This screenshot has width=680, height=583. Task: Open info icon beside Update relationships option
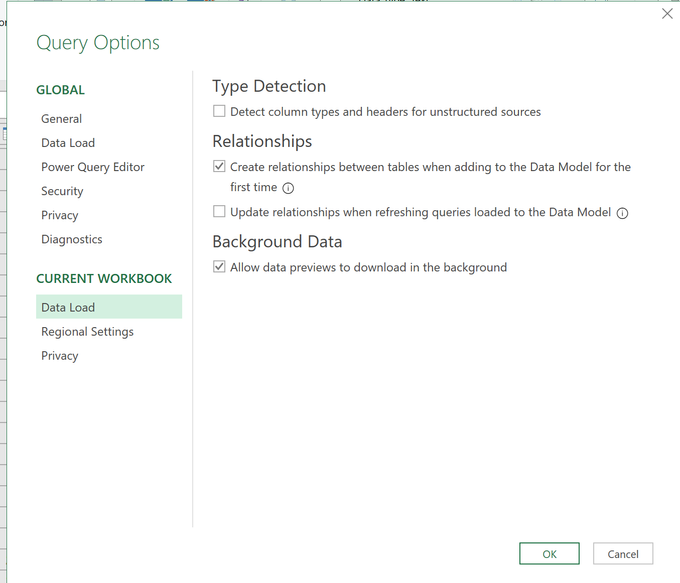click(x=622, y=213)
